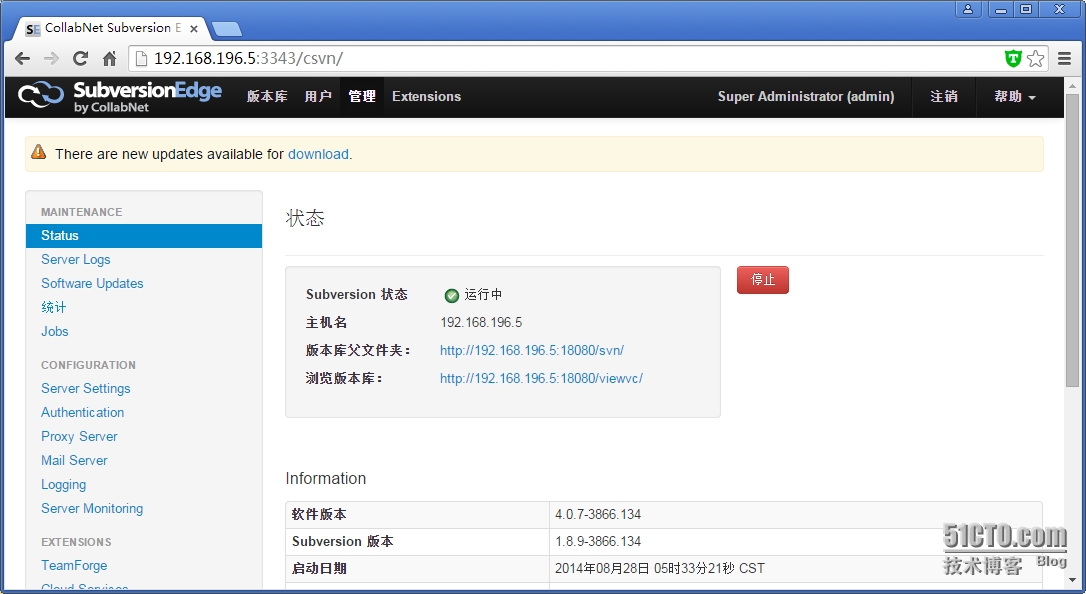Open the Extensions navigation item
This screenshot has height=594, width=1086.
426,96
